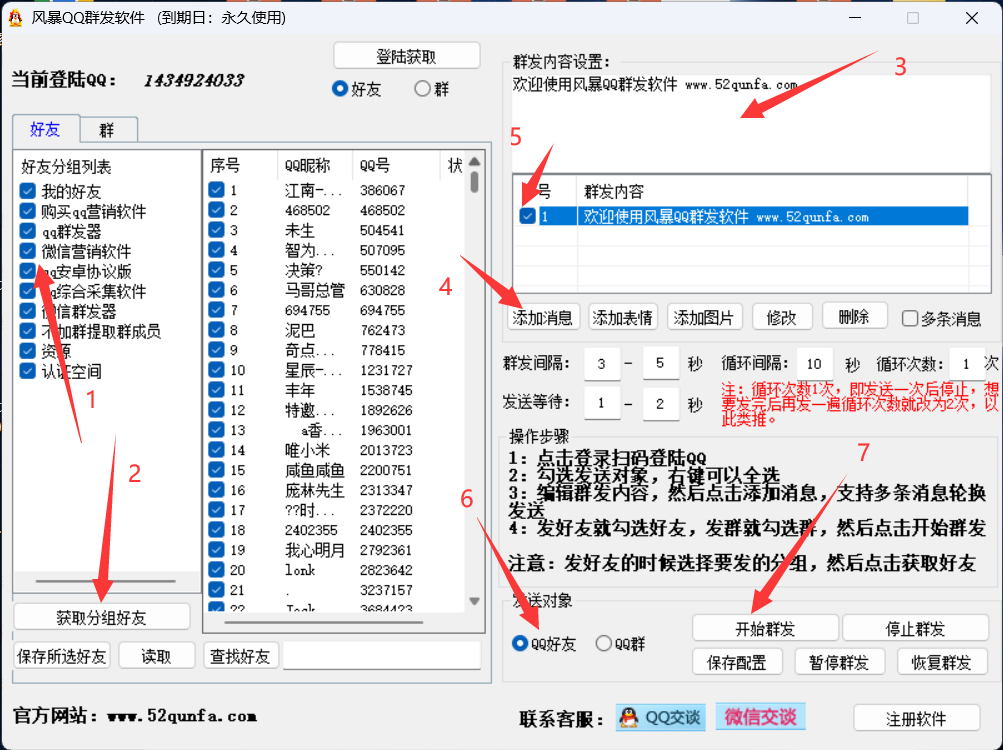Select the highlighted message row 欢迎使用风暴QQ群发软件

pos(743,216)
